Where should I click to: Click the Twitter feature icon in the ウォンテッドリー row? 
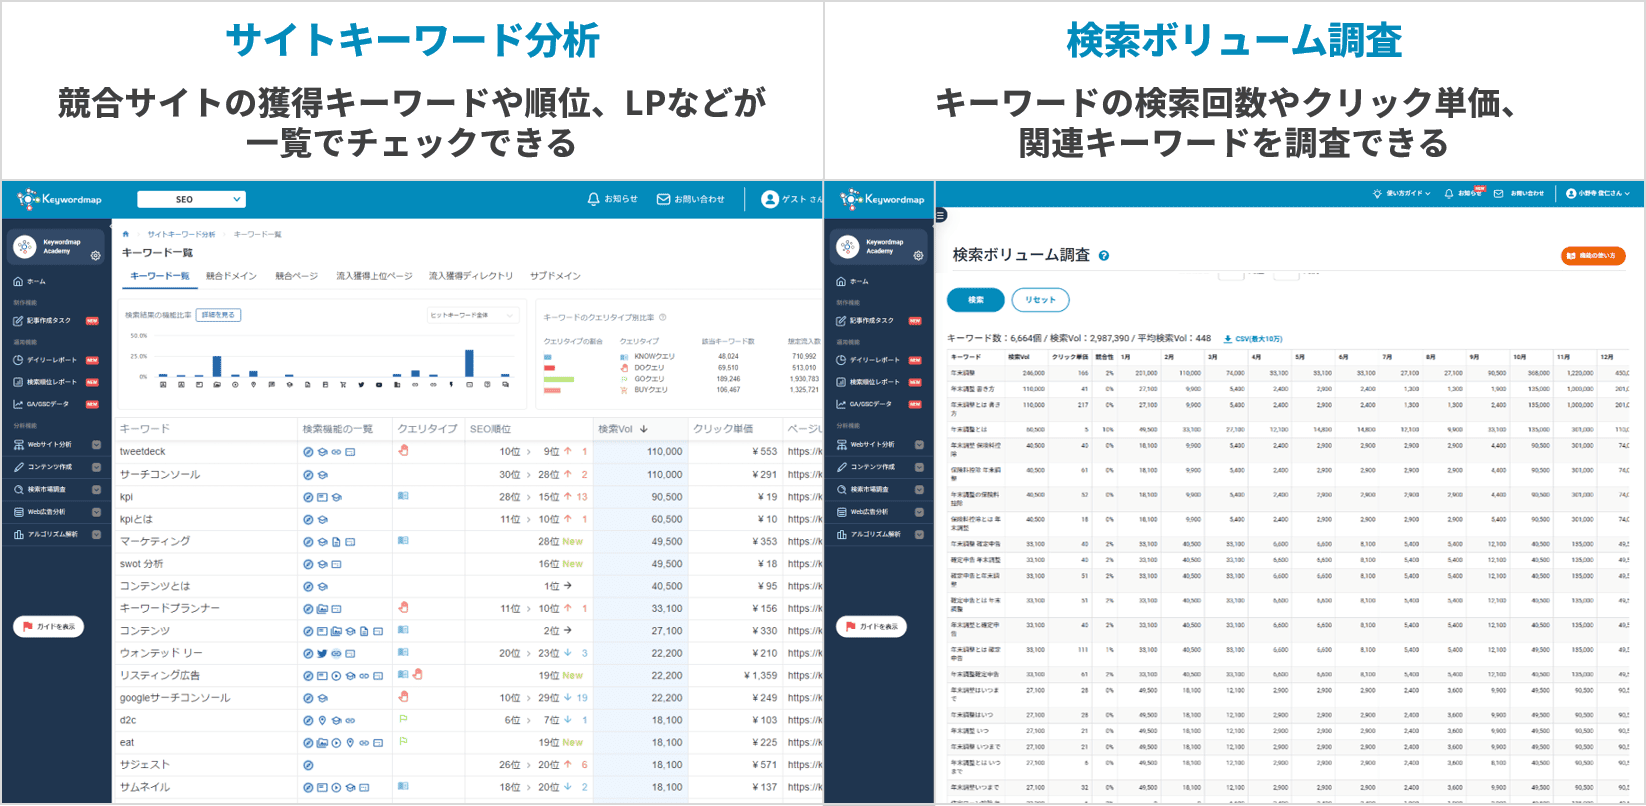[322, 653]
